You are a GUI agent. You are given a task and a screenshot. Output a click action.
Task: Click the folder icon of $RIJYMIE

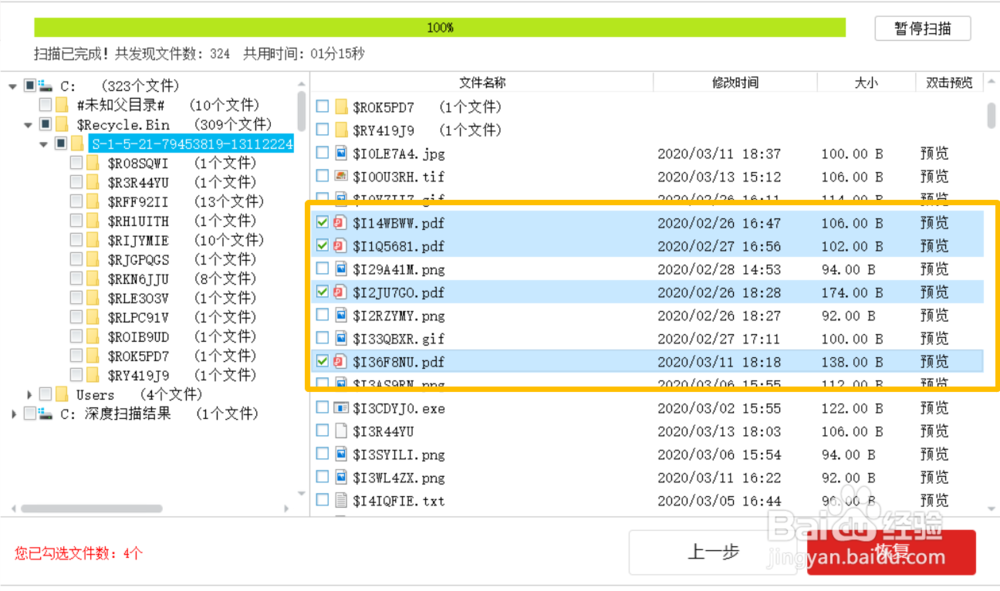point(92,240)
